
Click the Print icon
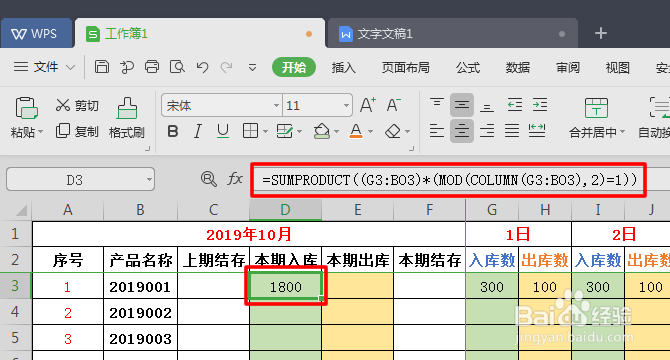click(152, 67)
